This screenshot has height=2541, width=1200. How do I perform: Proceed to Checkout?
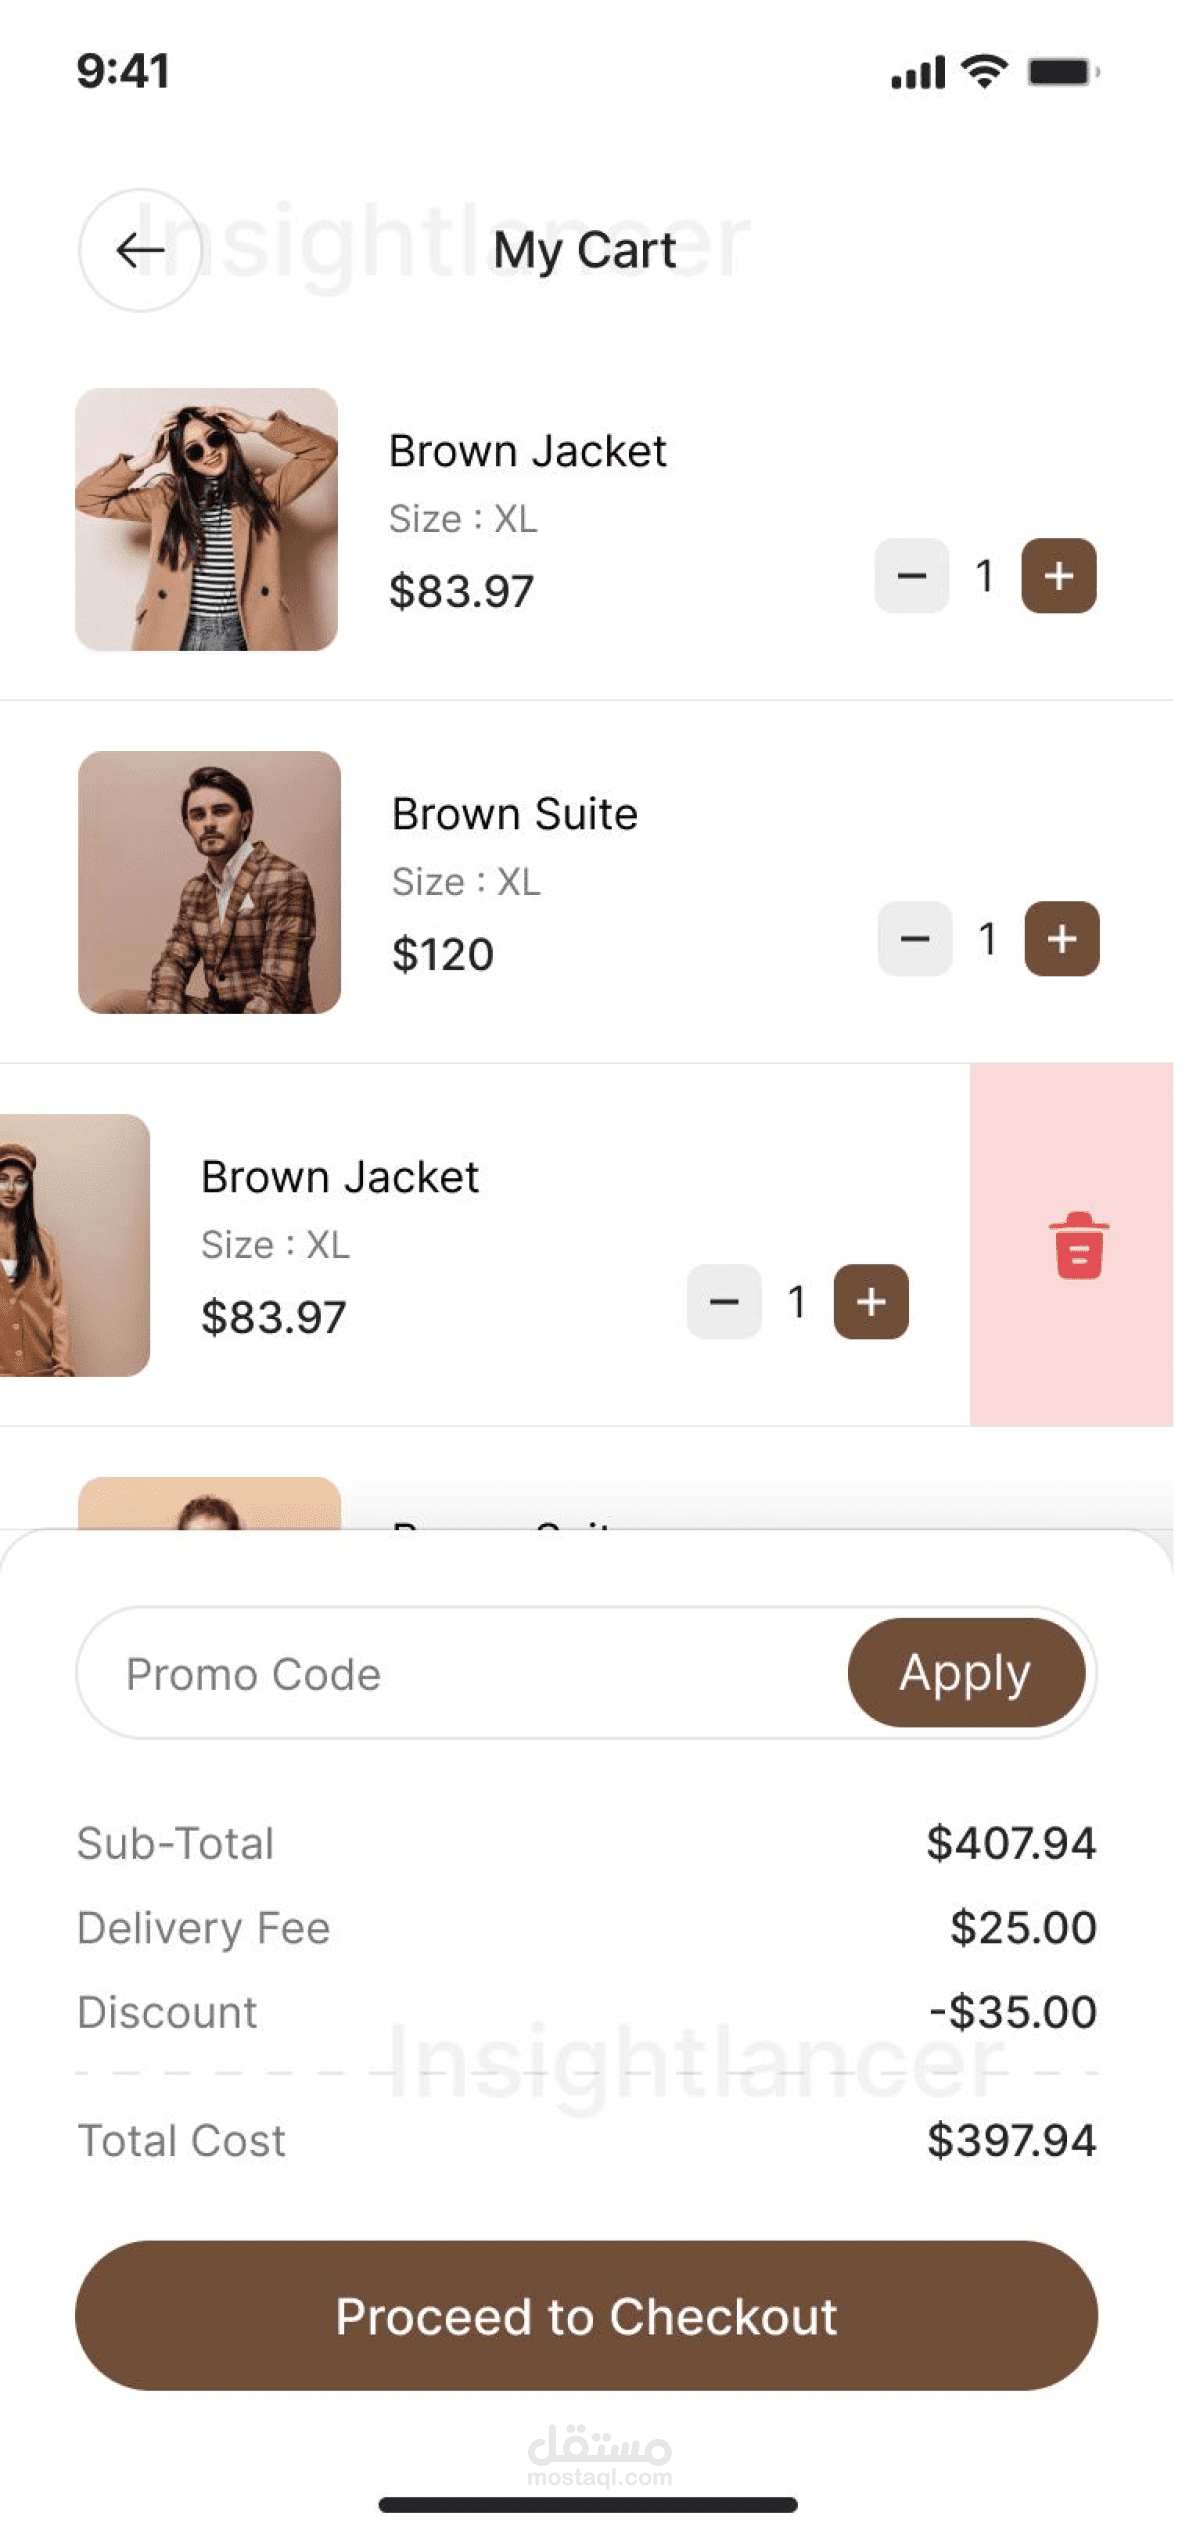click(x=586, y=2316)
